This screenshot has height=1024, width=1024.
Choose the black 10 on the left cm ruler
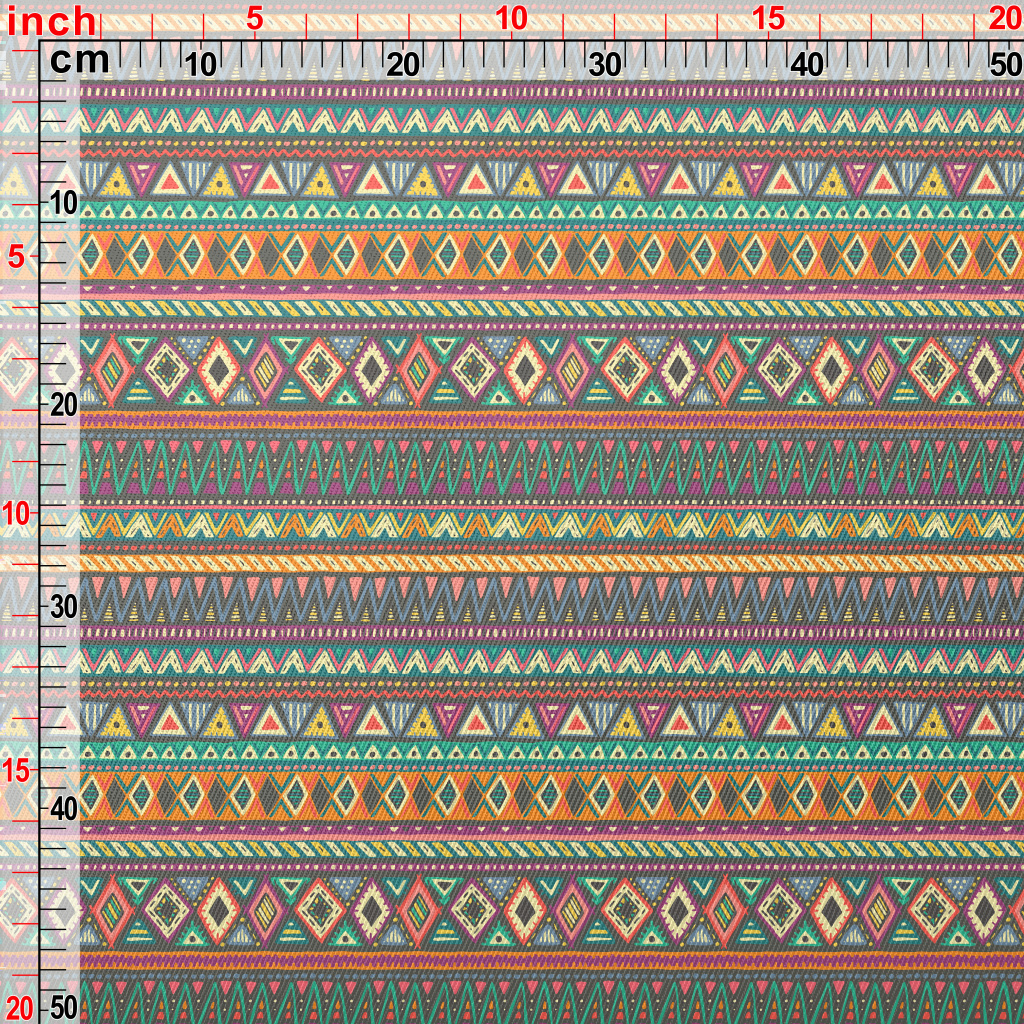pyautogui.click(x=63, y=204)
